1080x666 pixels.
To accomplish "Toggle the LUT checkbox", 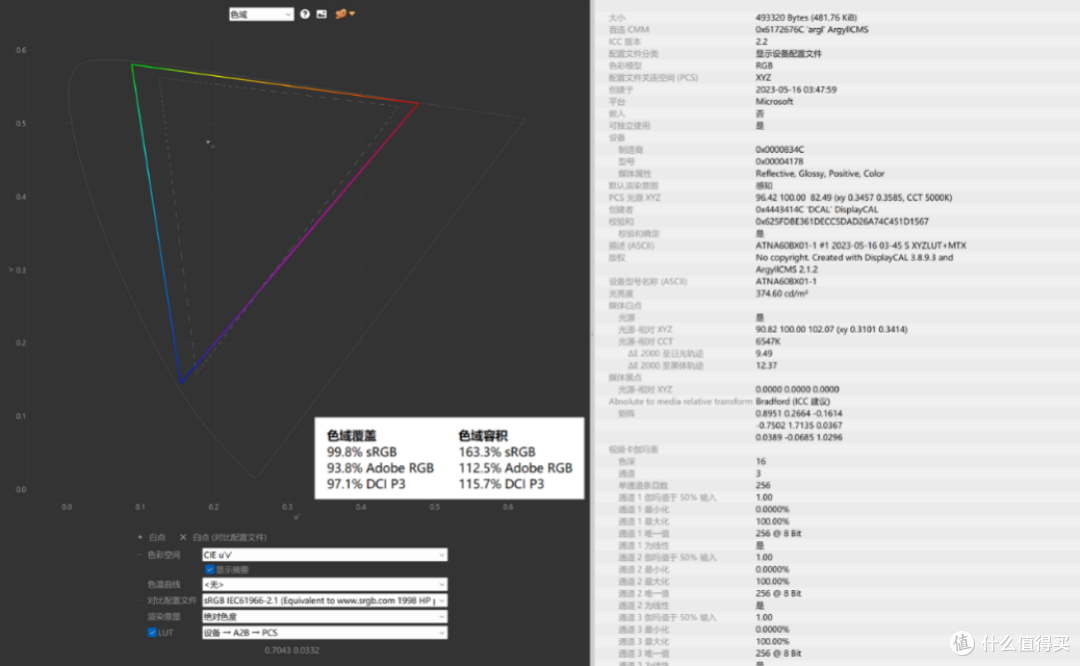I will 152,632.
